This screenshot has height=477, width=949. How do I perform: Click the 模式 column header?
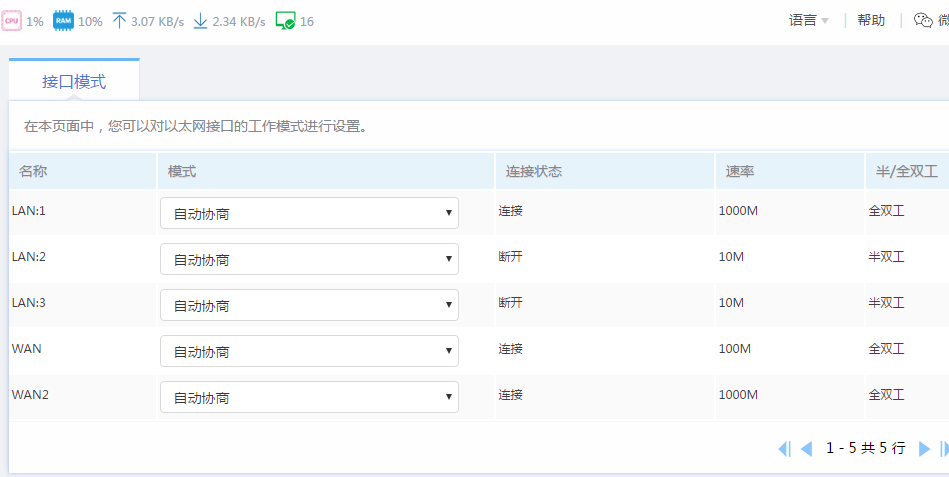pos(326,171)
